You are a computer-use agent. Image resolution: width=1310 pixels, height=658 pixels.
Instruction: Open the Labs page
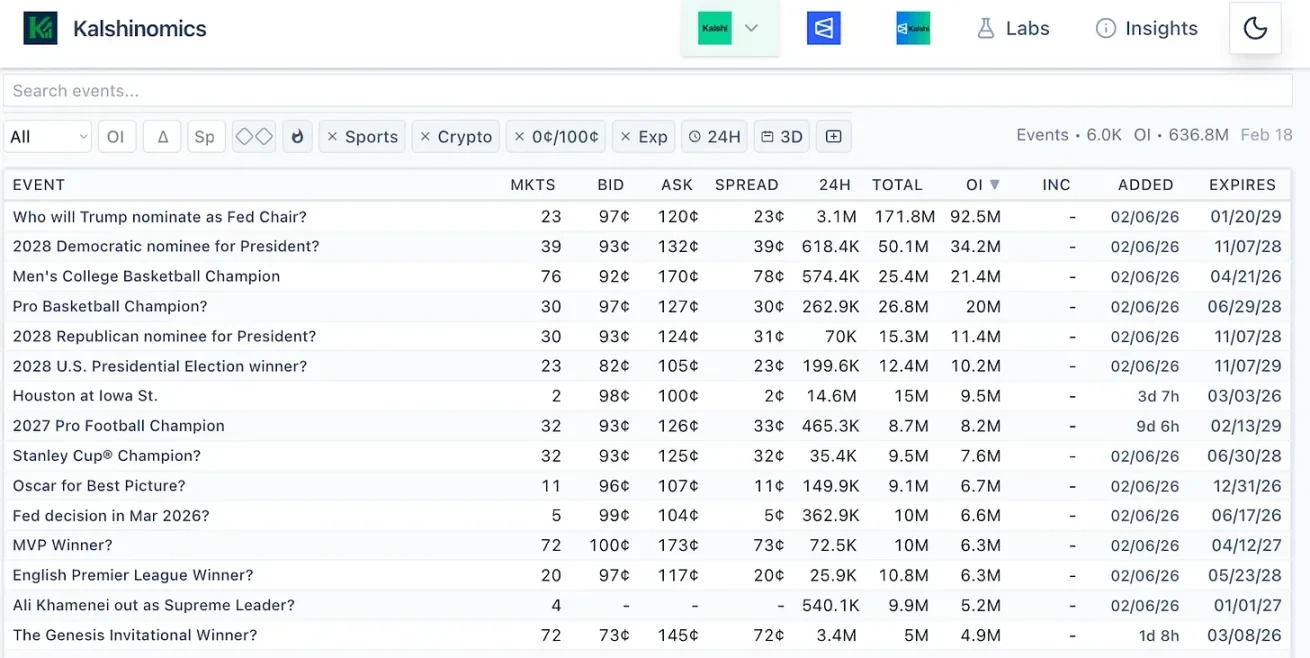tap(1013, 28)
